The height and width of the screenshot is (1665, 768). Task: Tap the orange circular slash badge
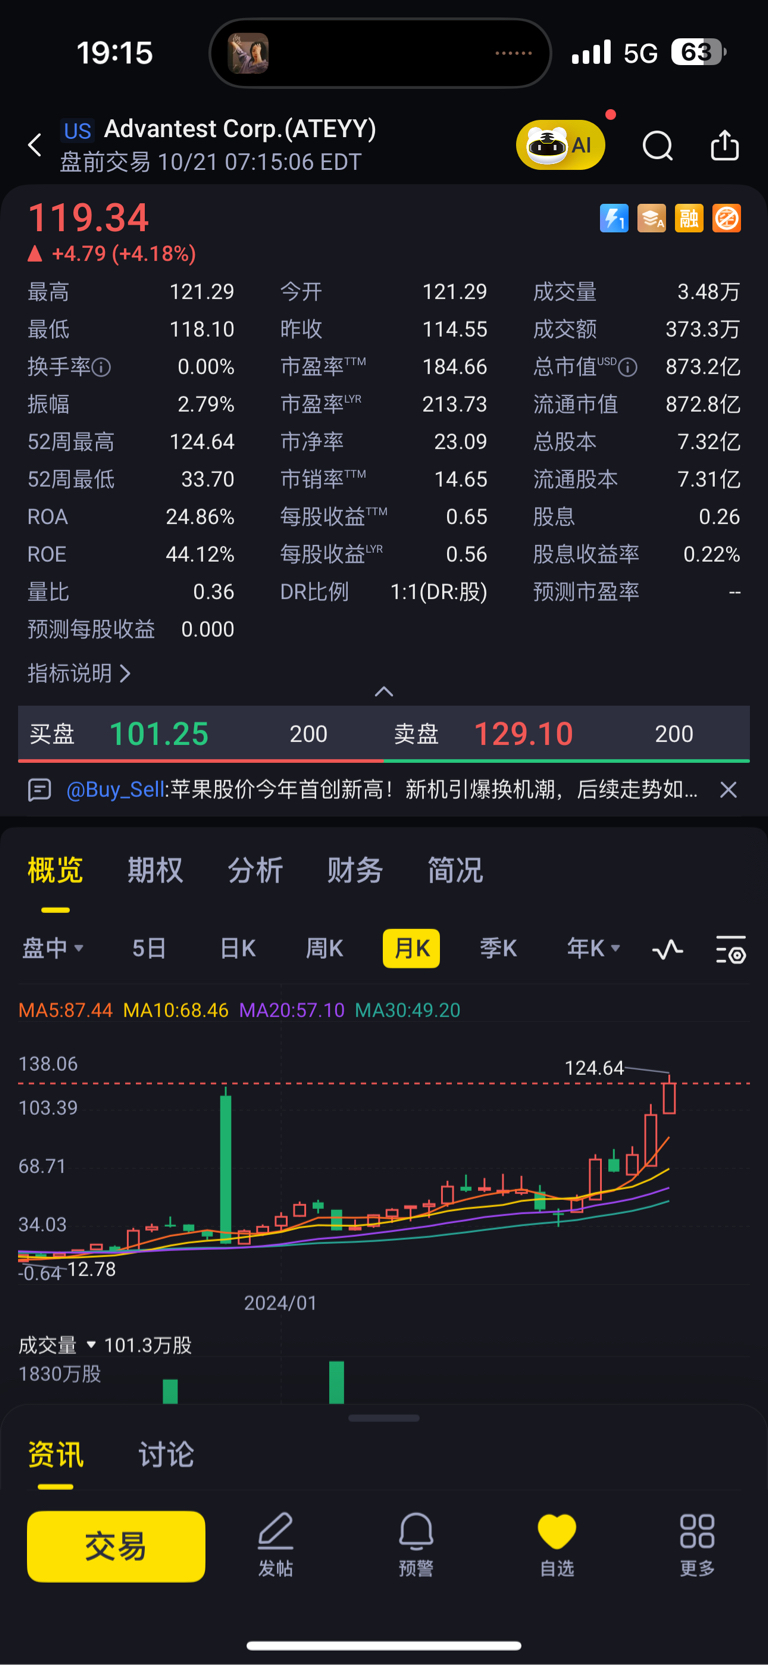[727, 218]
